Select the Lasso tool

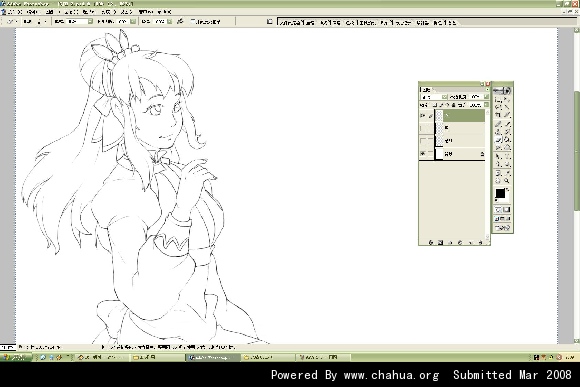(x=498, y=107)
